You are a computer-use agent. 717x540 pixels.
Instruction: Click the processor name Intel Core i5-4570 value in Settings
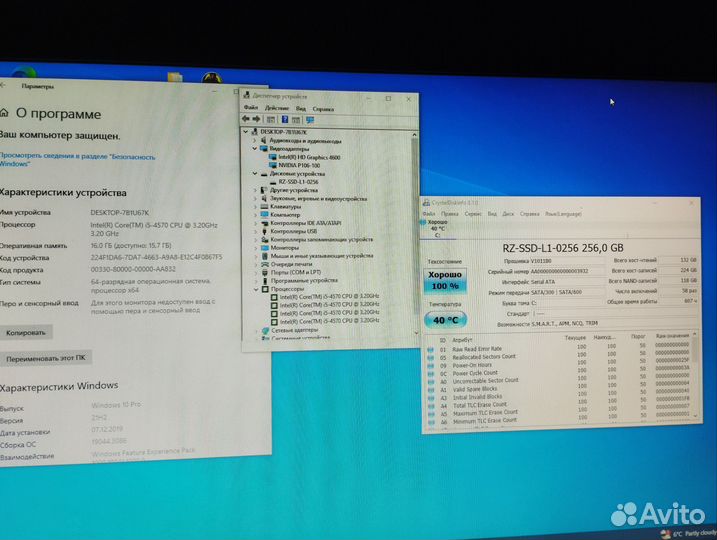(154, 229)
